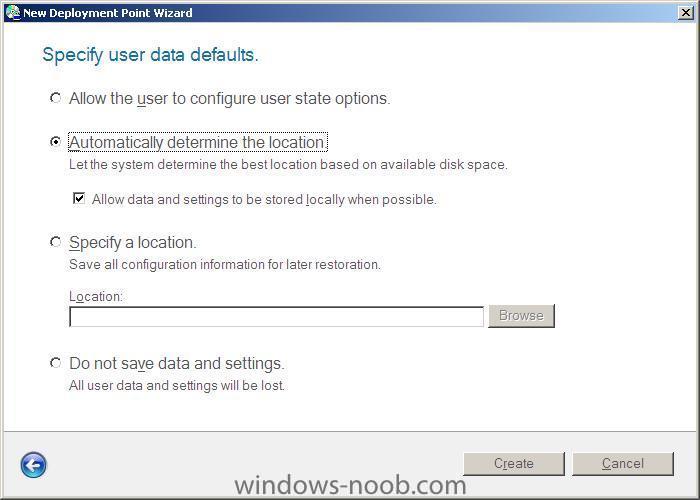Click the 'Let the system determine the best location' description
This screenshot has height=500, width=700.
coord(288,164)
